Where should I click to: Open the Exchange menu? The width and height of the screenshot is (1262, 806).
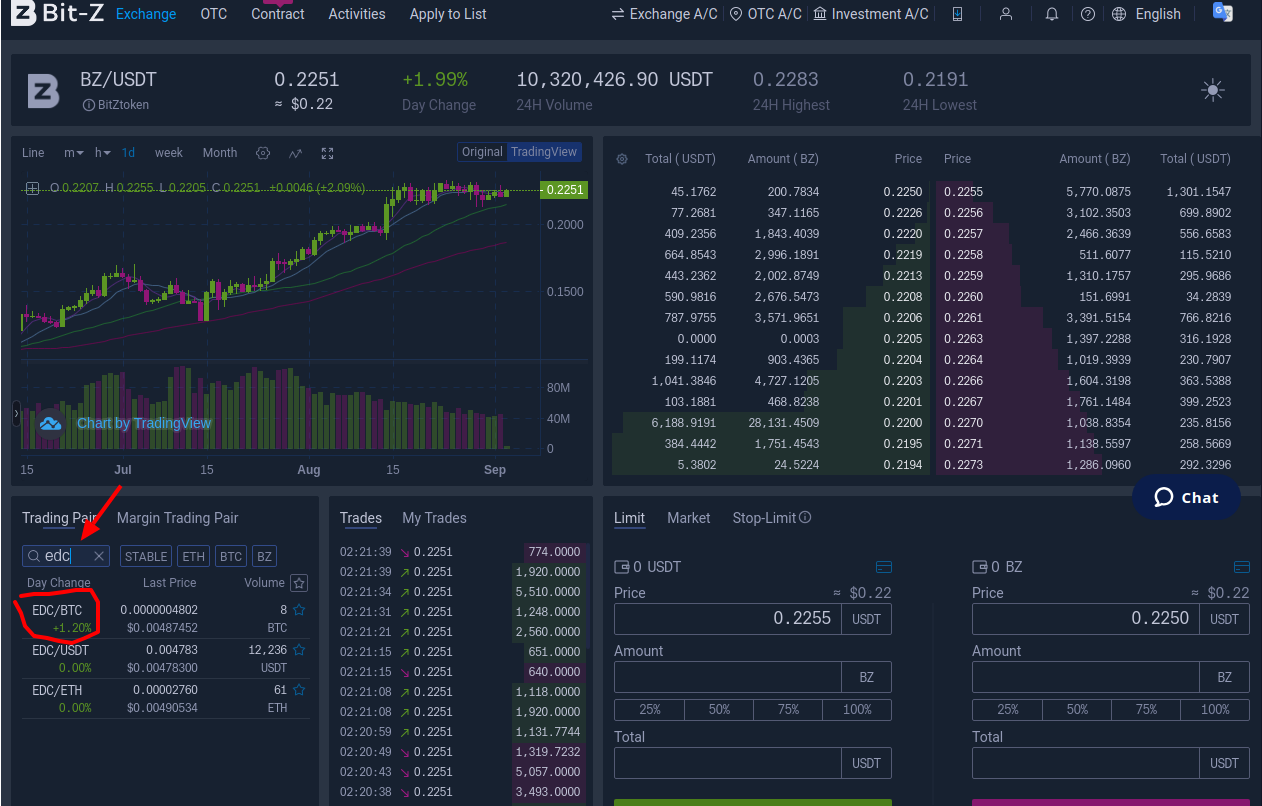coord(146,14)
